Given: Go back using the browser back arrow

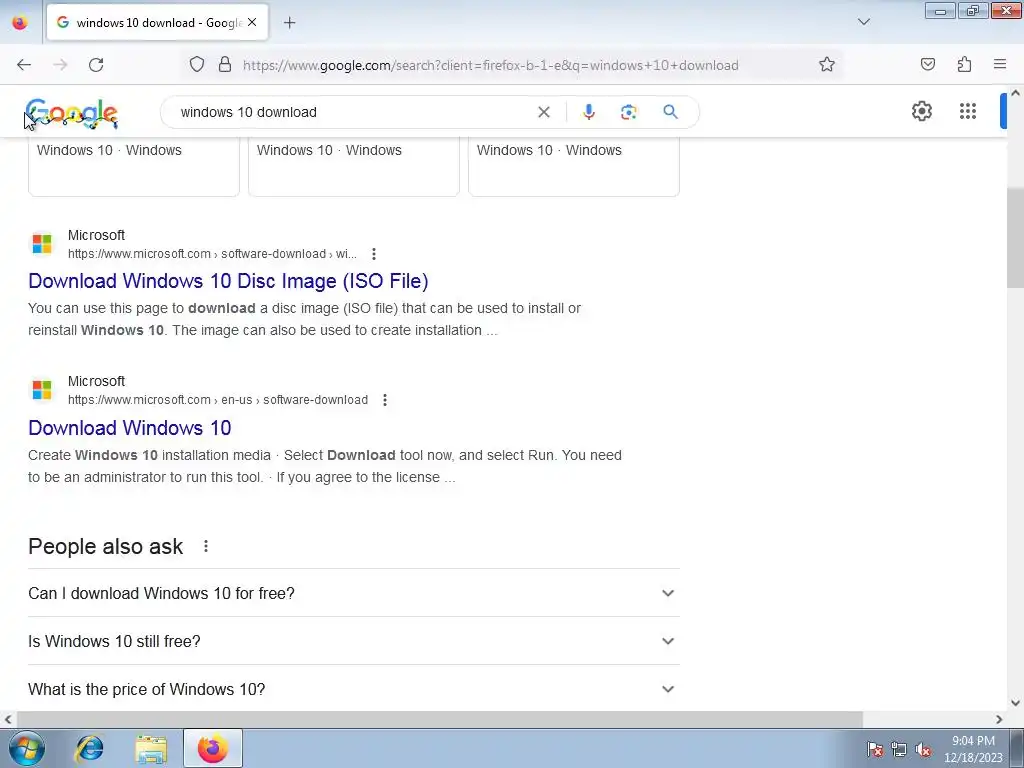Looking at the screenshot, I should [24, 65].
